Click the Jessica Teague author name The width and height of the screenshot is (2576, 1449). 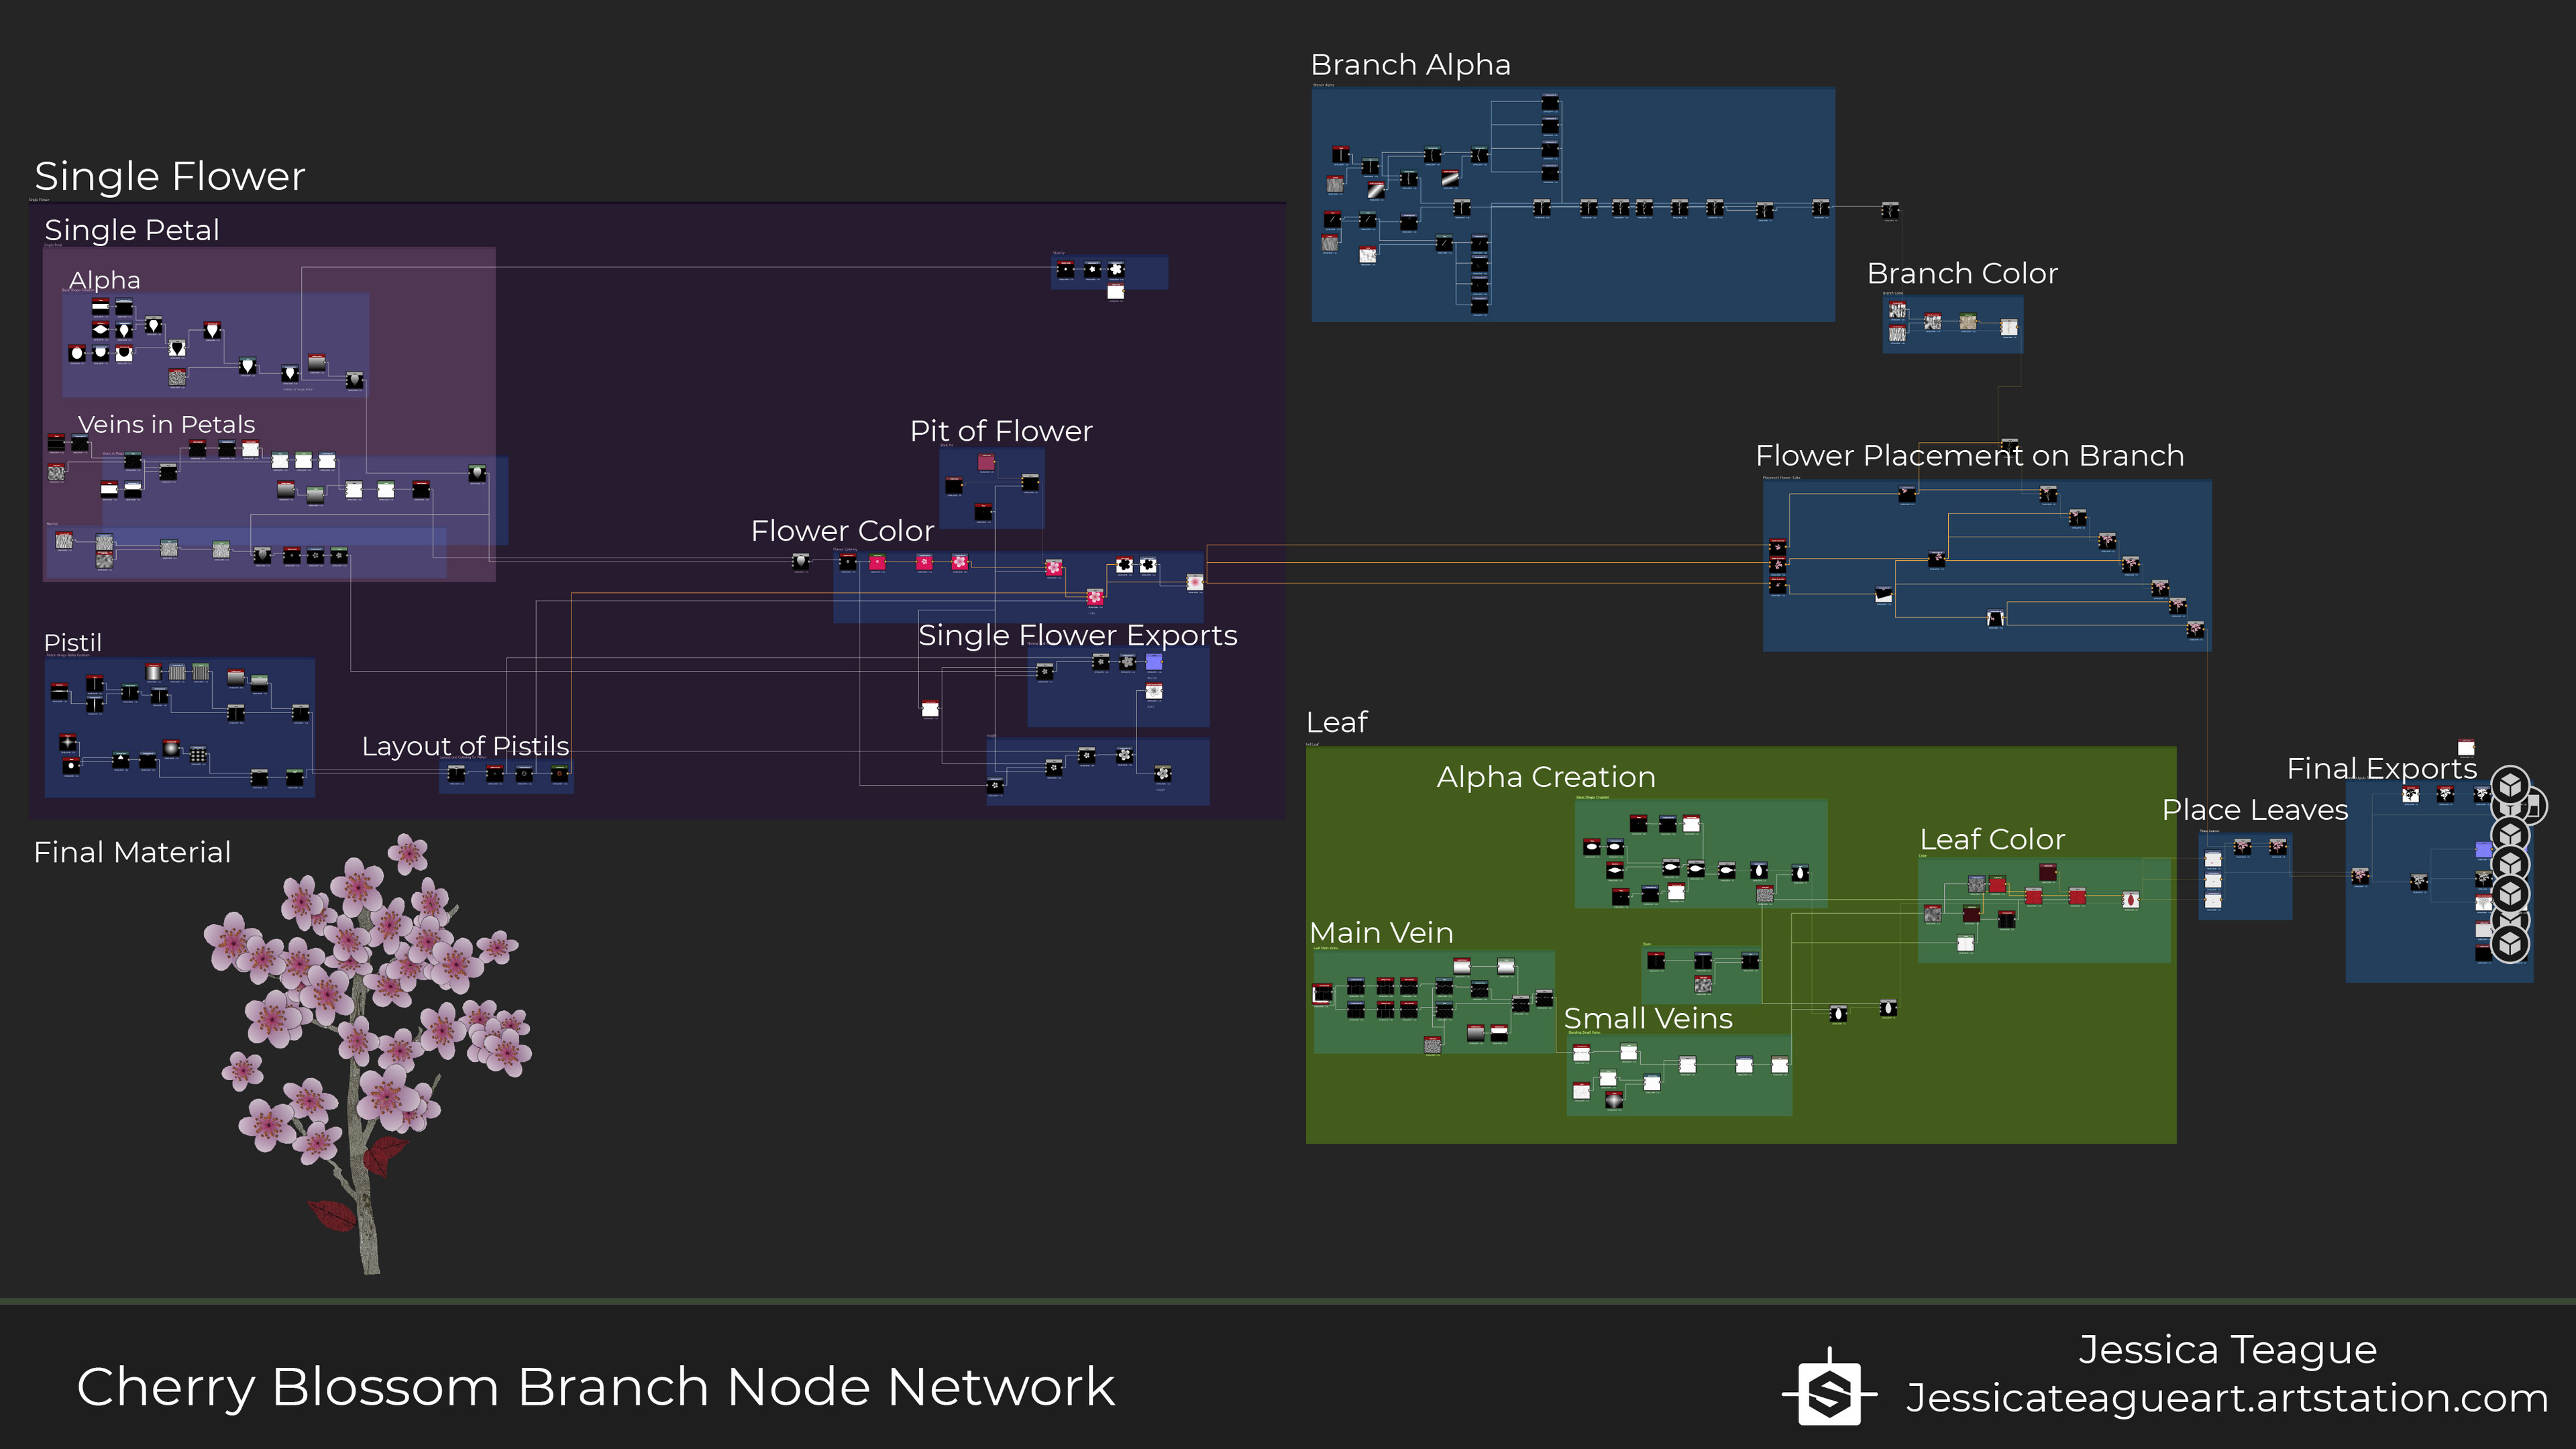2227,1350
